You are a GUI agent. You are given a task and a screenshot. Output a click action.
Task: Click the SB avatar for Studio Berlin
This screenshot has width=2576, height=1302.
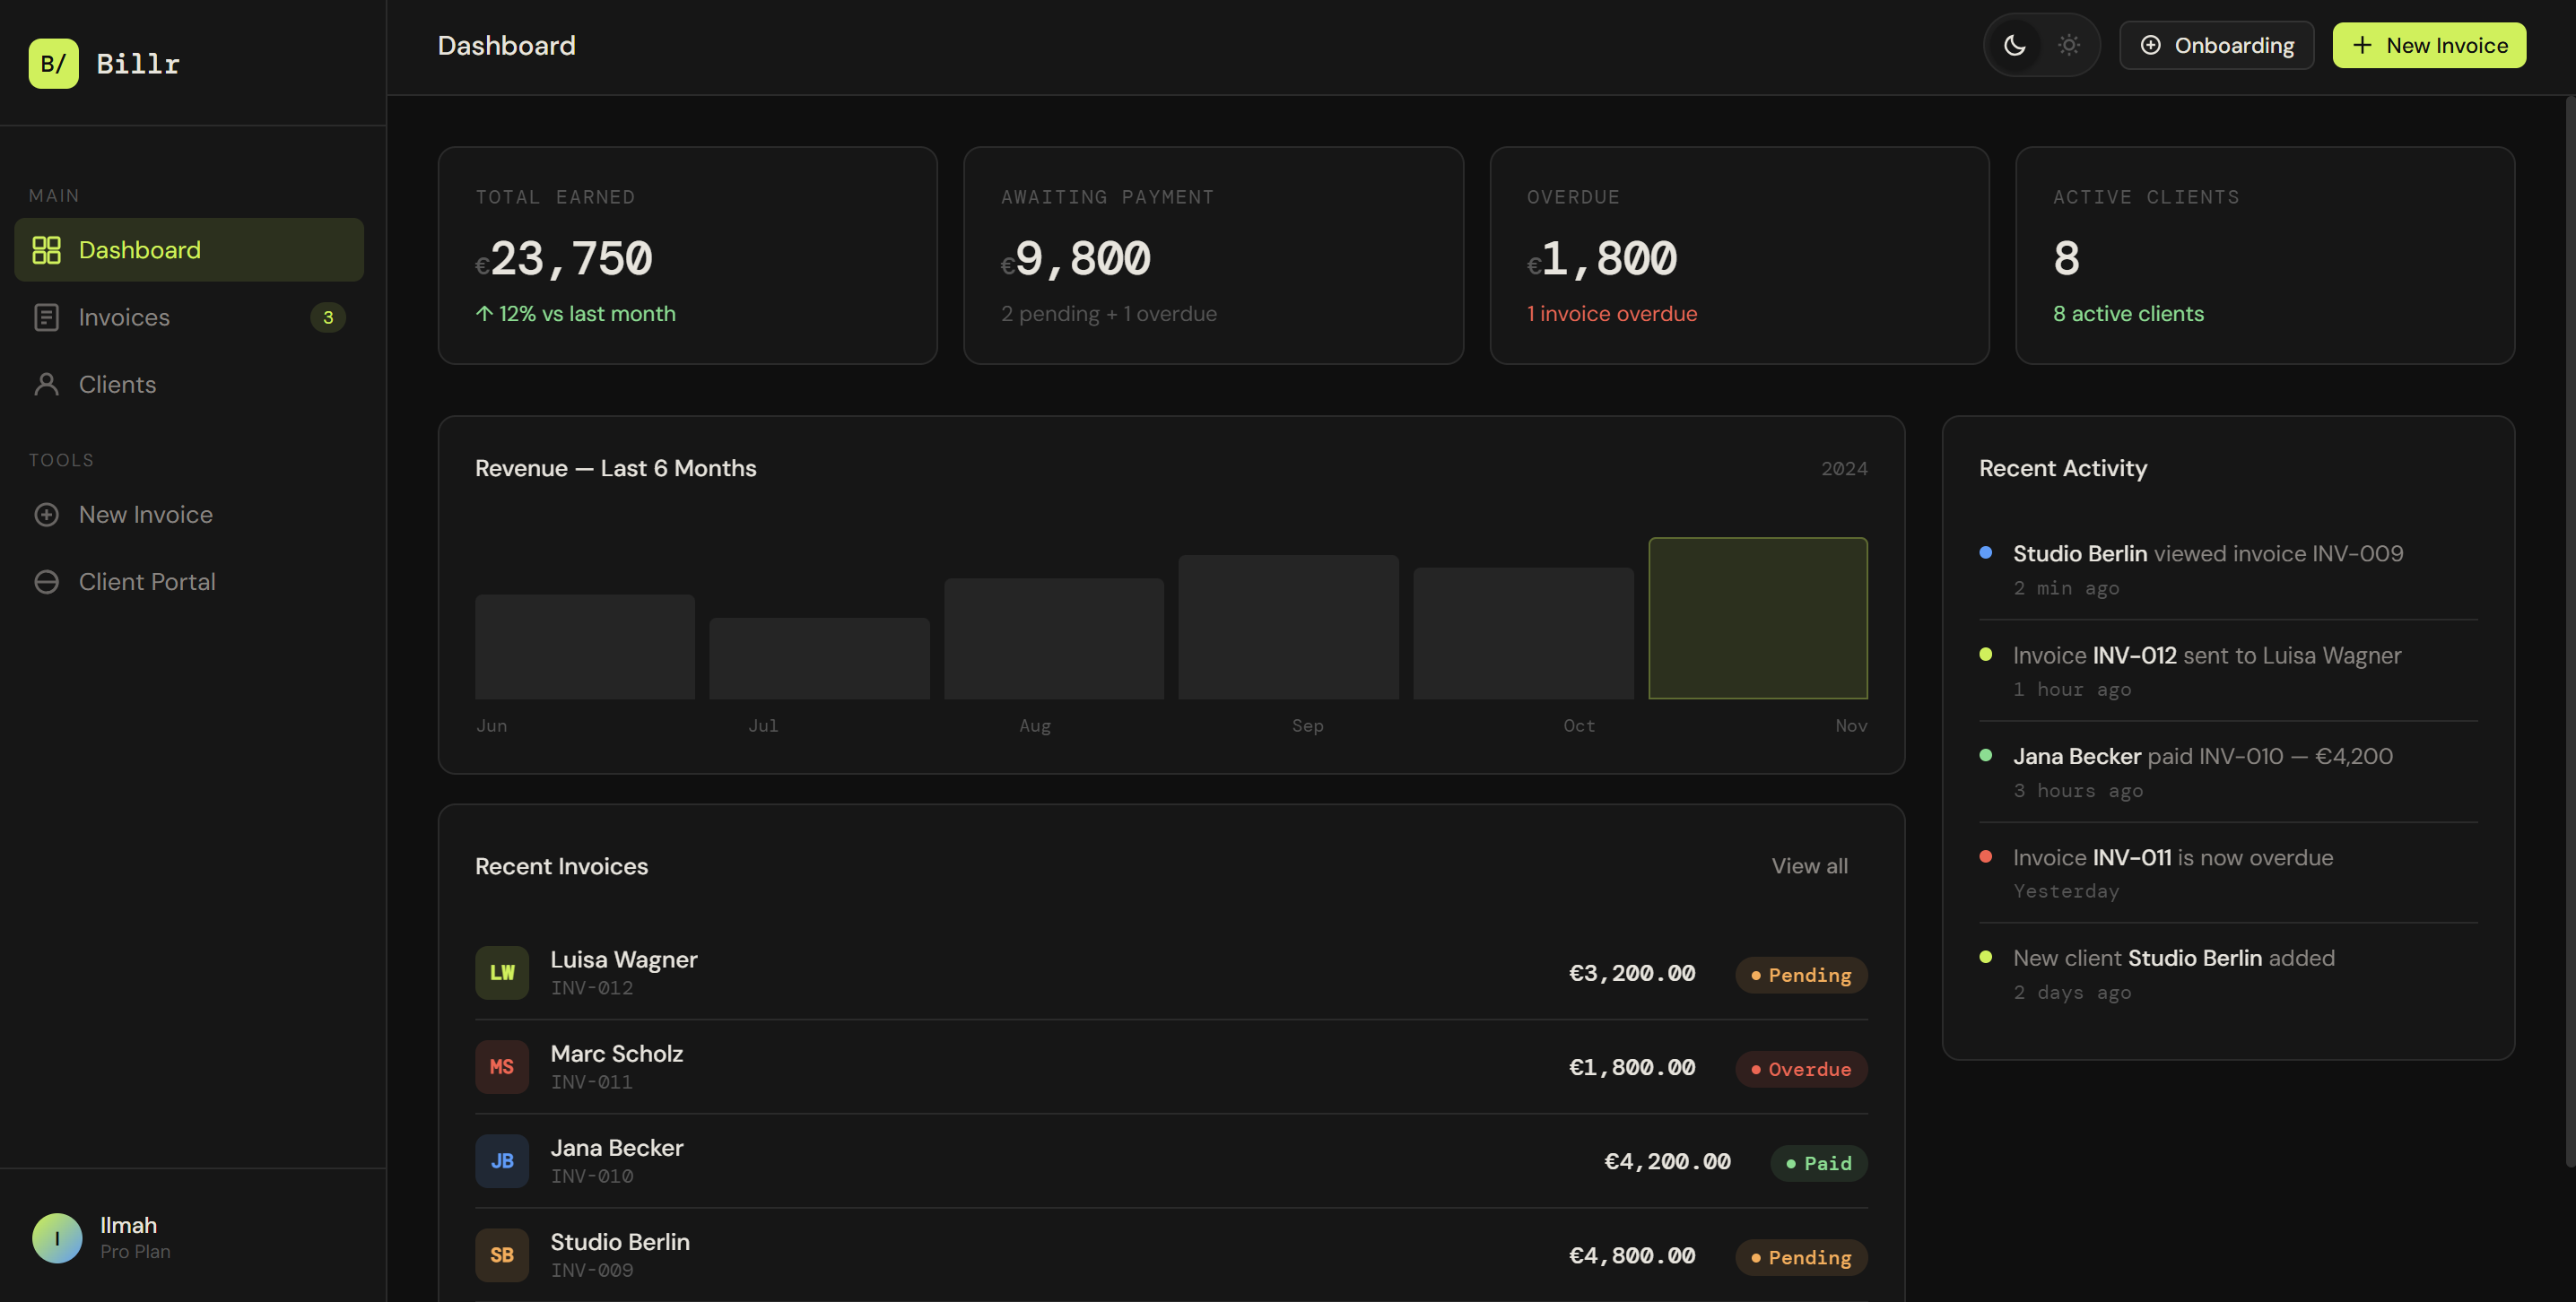point(502,1255)
